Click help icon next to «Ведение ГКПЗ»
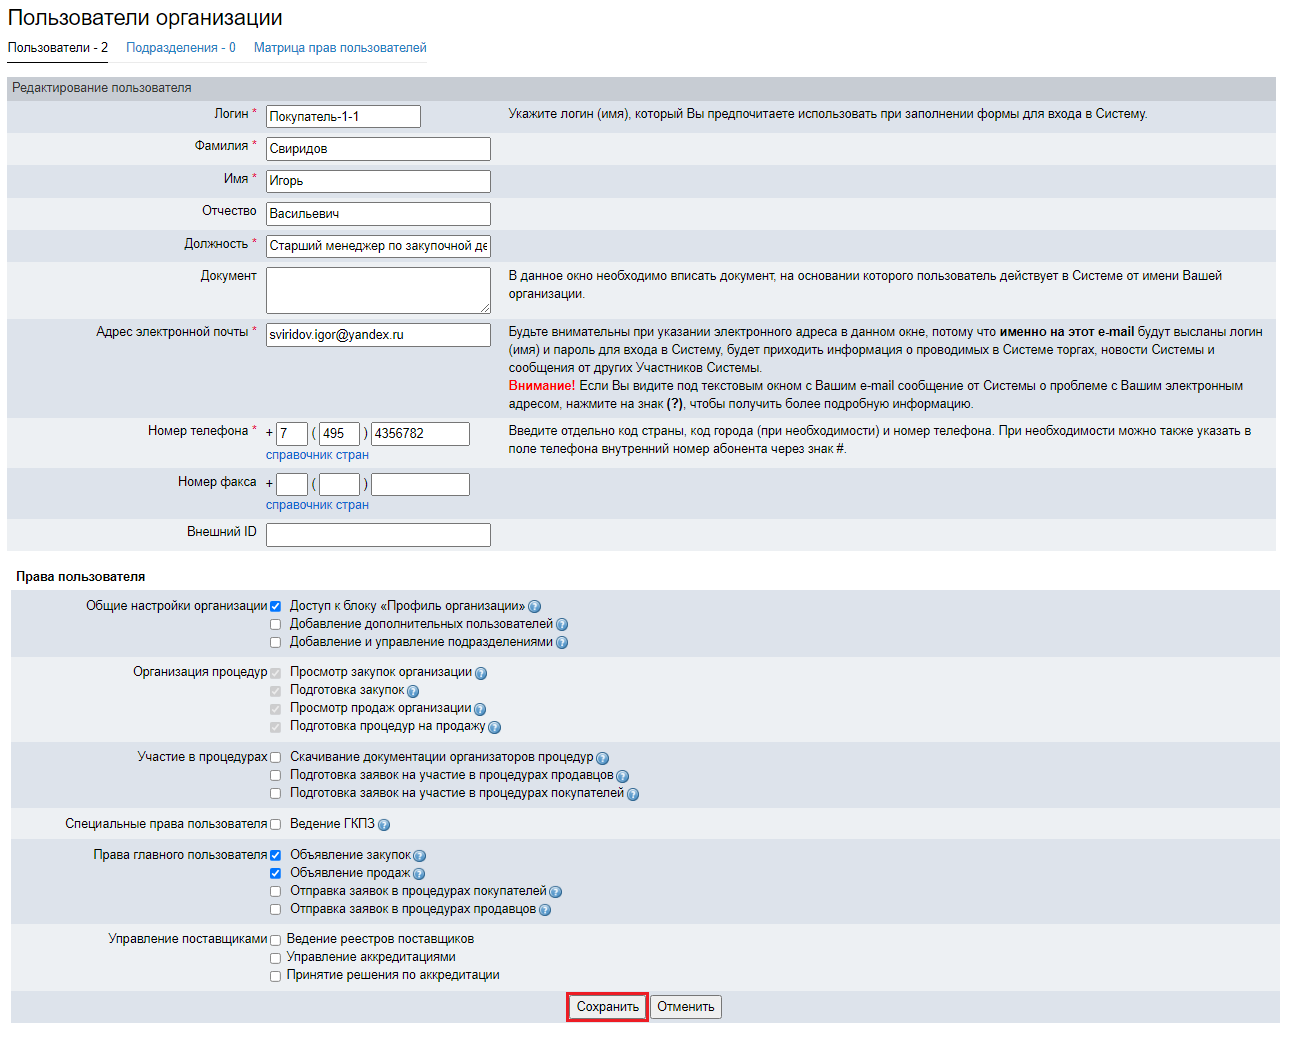 384,825
